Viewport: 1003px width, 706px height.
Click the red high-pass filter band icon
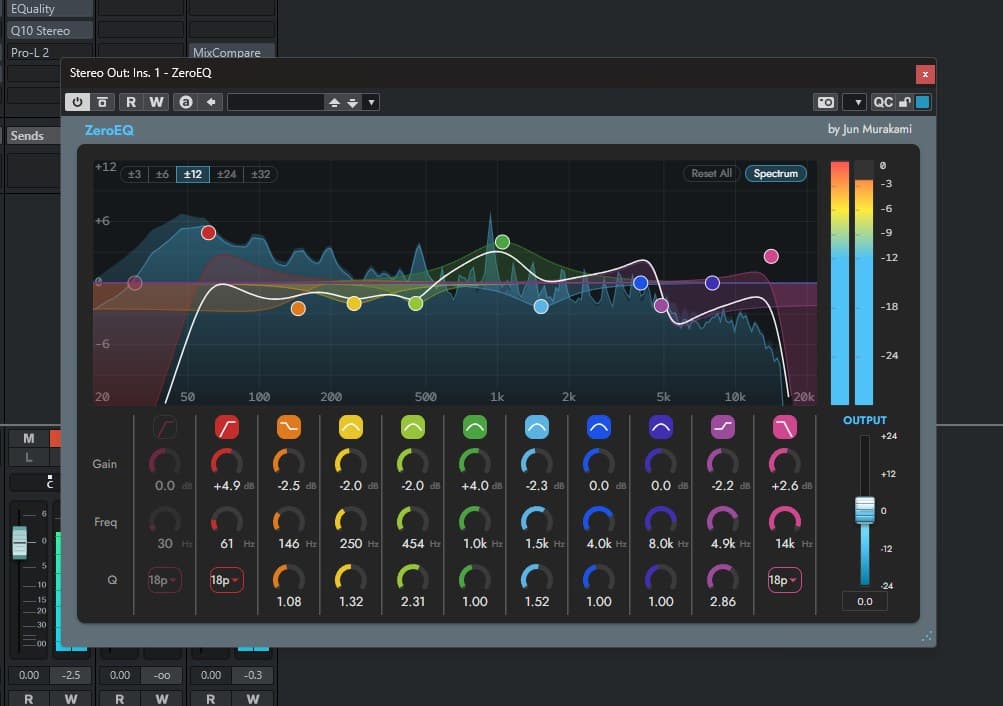tap(227, 427)
